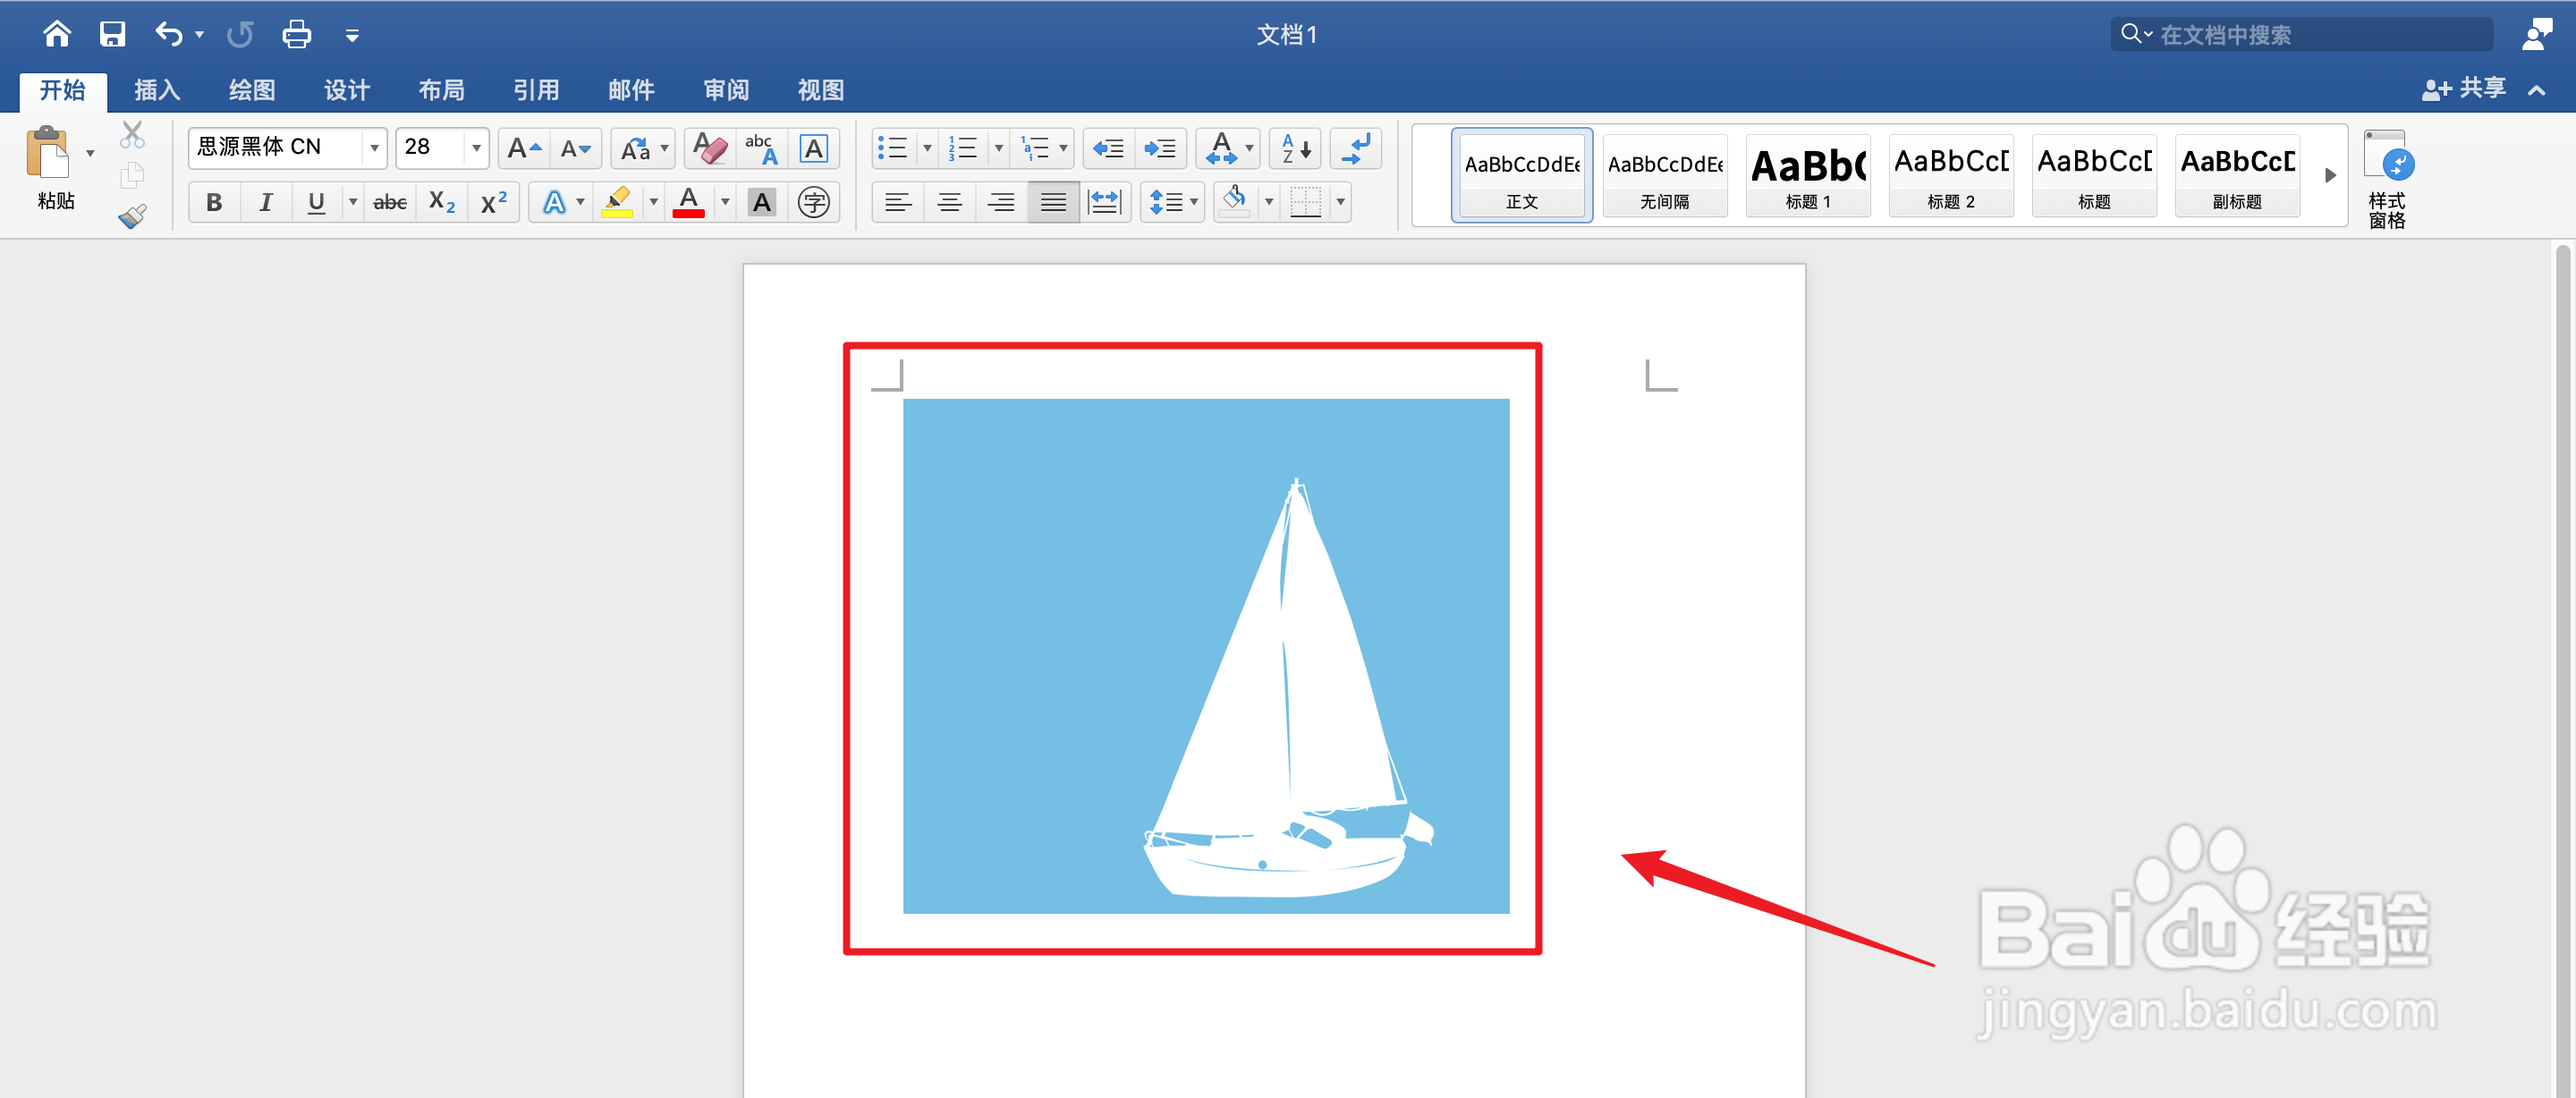Expand styles gallery arrow
2576x1098 pixels.
[2330, 175]
